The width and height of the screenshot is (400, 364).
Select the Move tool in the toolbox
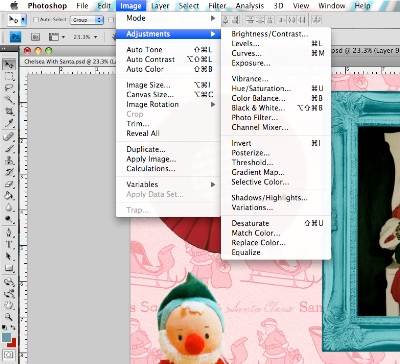tap(9, 64)
